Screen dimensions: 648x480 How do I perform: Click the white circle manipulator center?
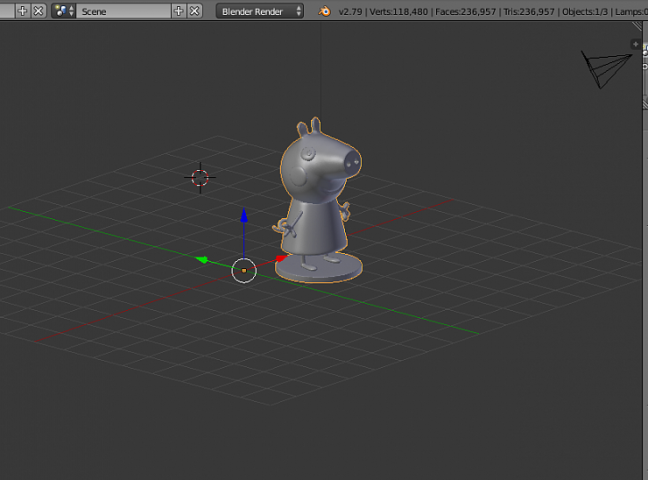244,270
